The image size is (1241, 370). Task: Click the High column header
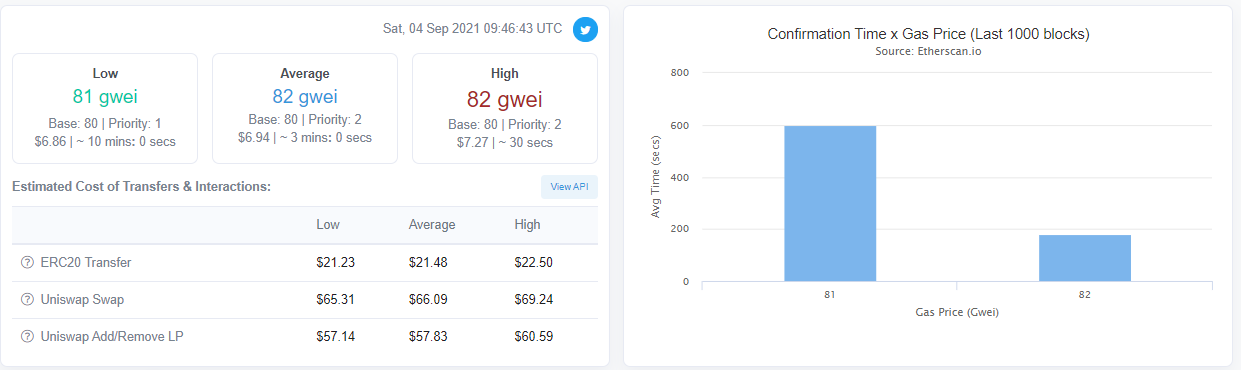click(527, 225)
